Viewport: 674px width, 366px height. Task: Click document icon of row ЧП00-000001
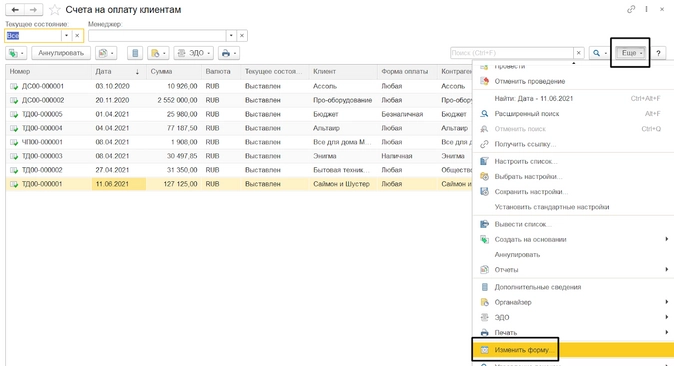[14, 142]
